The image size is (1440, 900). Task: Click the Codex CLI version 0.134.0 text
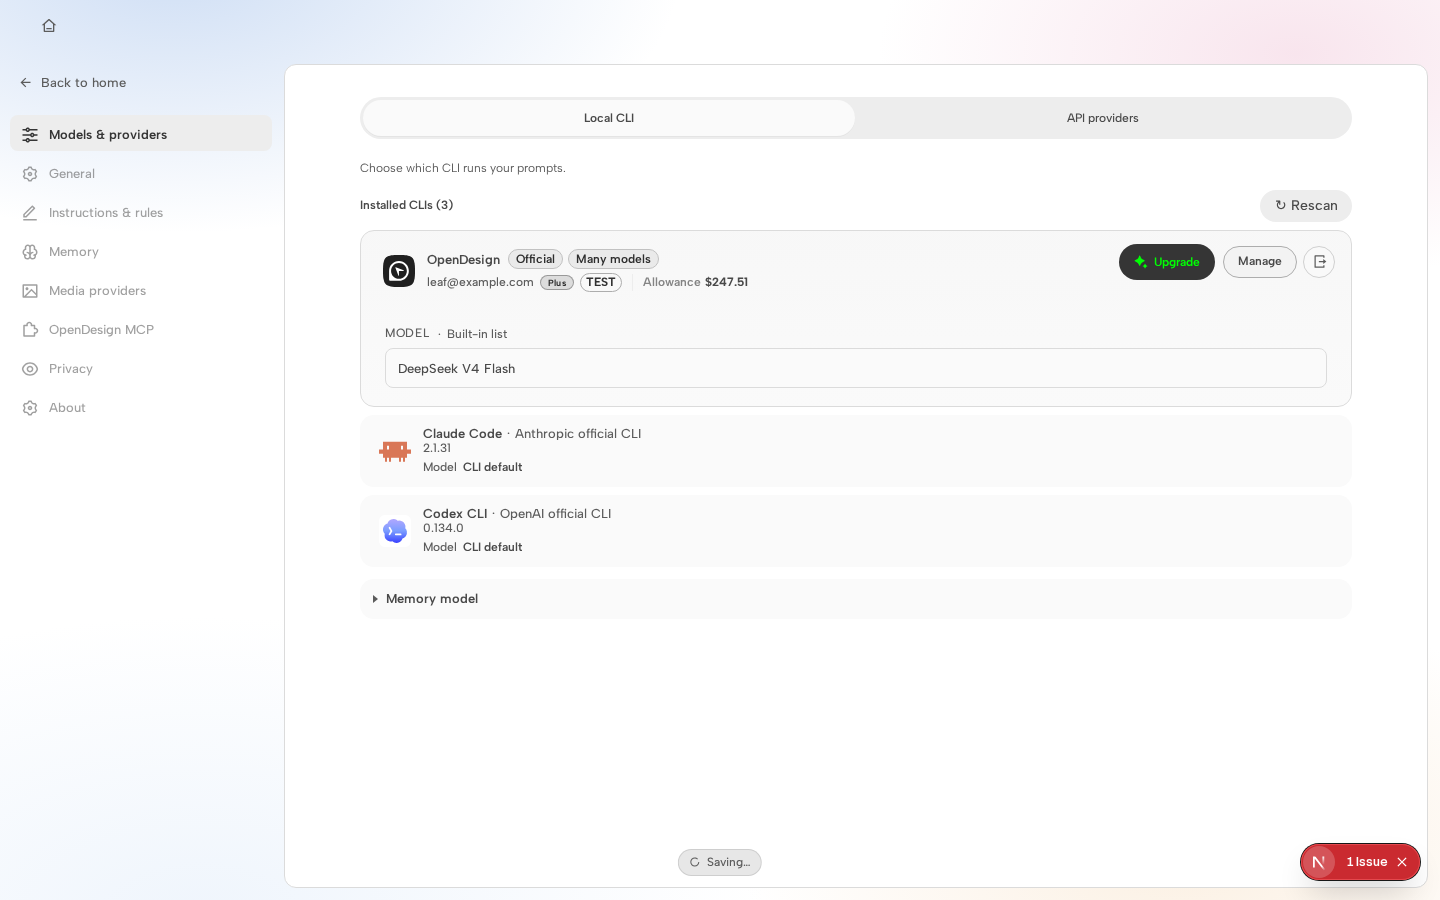click(443, 528)
